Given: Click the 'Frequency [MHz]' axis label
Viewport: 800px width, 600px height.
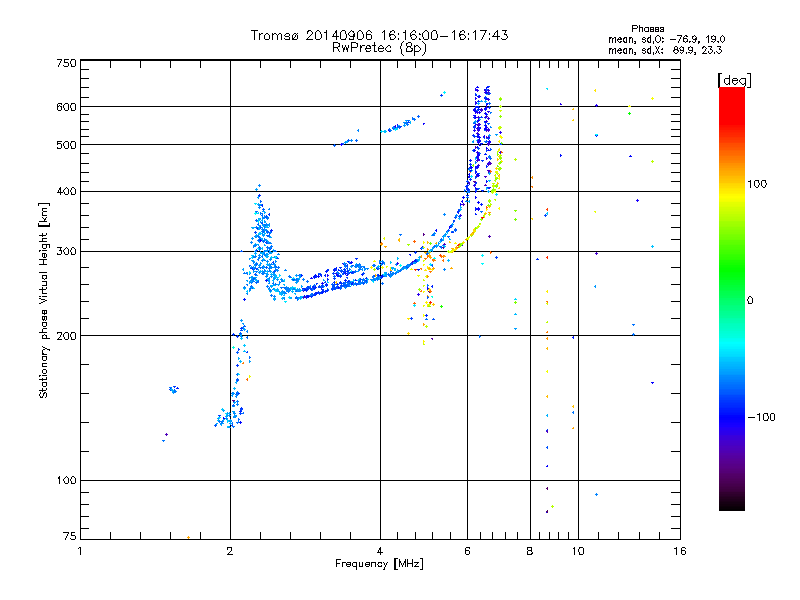Looking at the screenshot, I should click(x=379, y=564).
